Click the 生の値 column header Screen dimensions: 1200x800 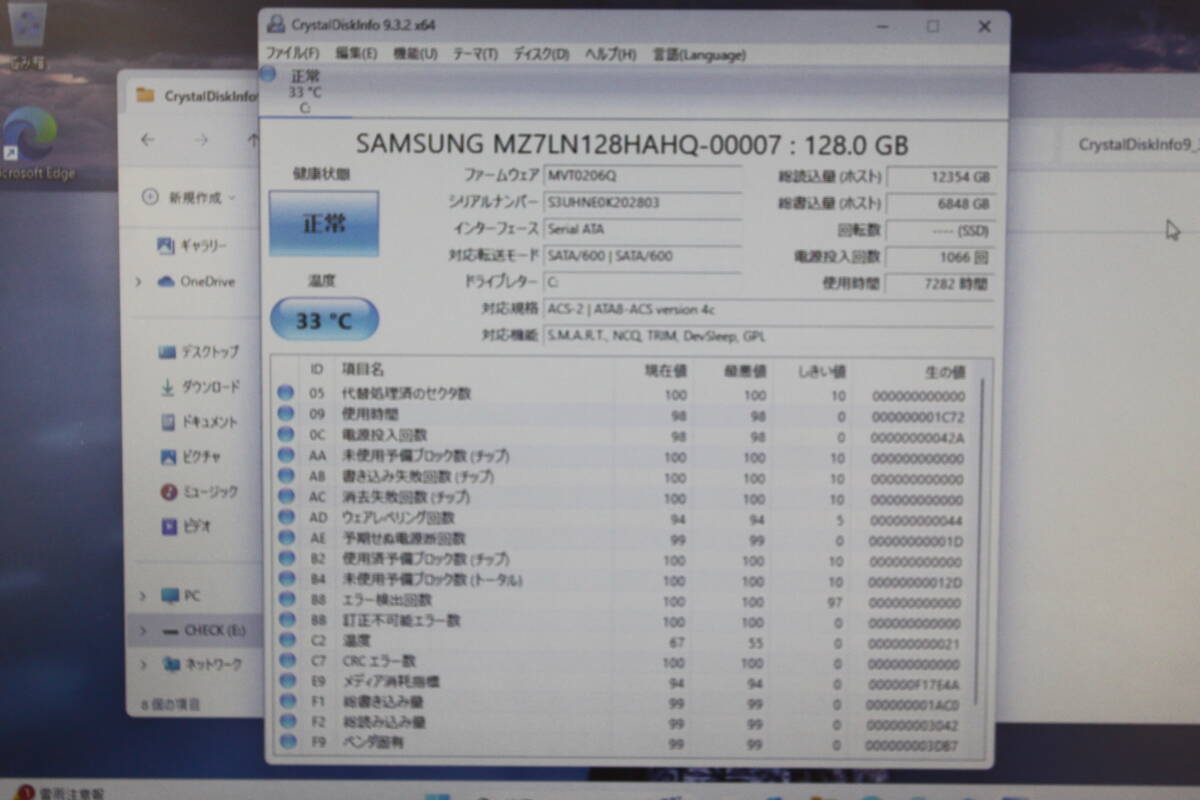click(x=945, y=372)
